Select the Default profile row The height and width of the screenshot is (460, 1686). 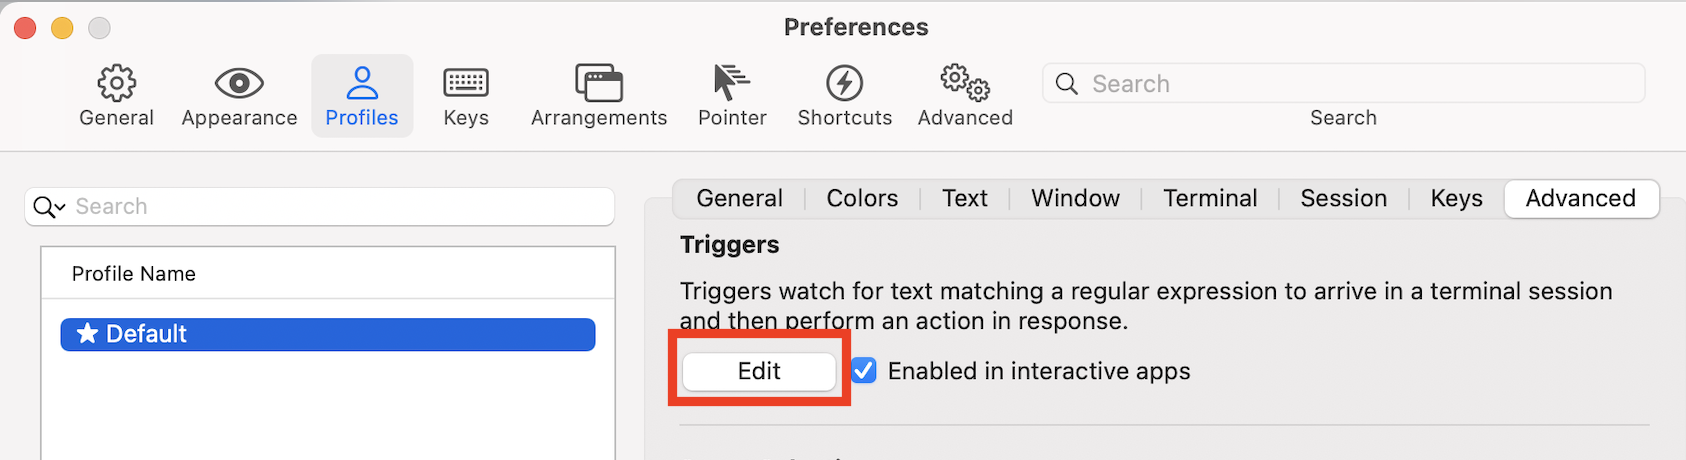click(328, 334)
